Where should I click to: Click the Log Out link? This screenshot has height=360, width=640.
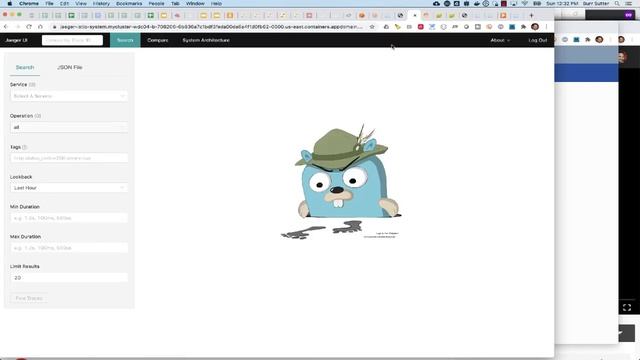coord(538,40)
